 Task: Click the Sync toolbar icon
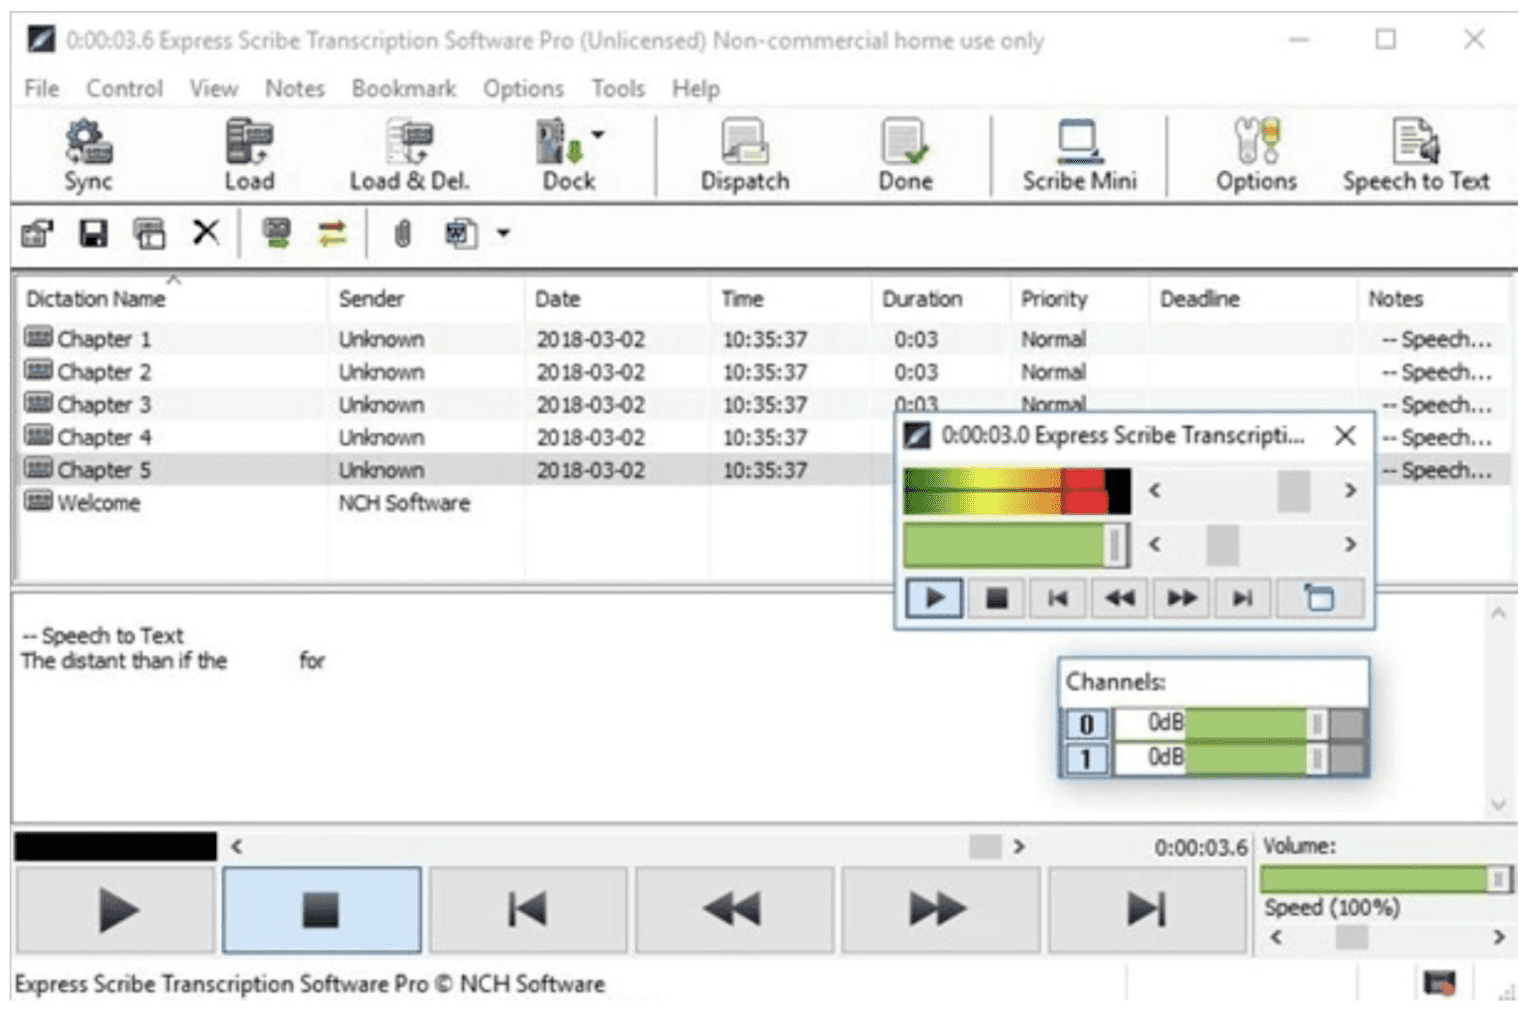[88, 155]
